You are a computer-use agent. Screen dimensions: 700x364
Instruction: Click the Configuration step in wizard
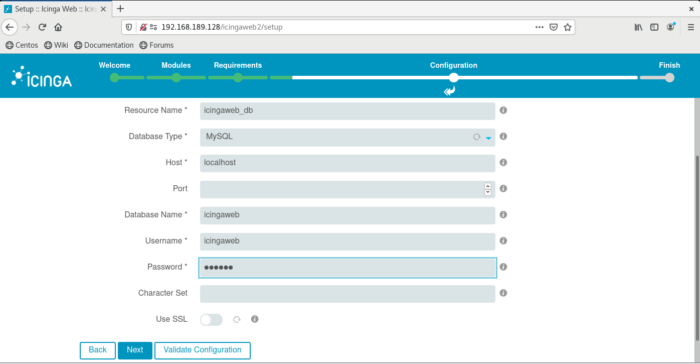click(x=454, y=71)
